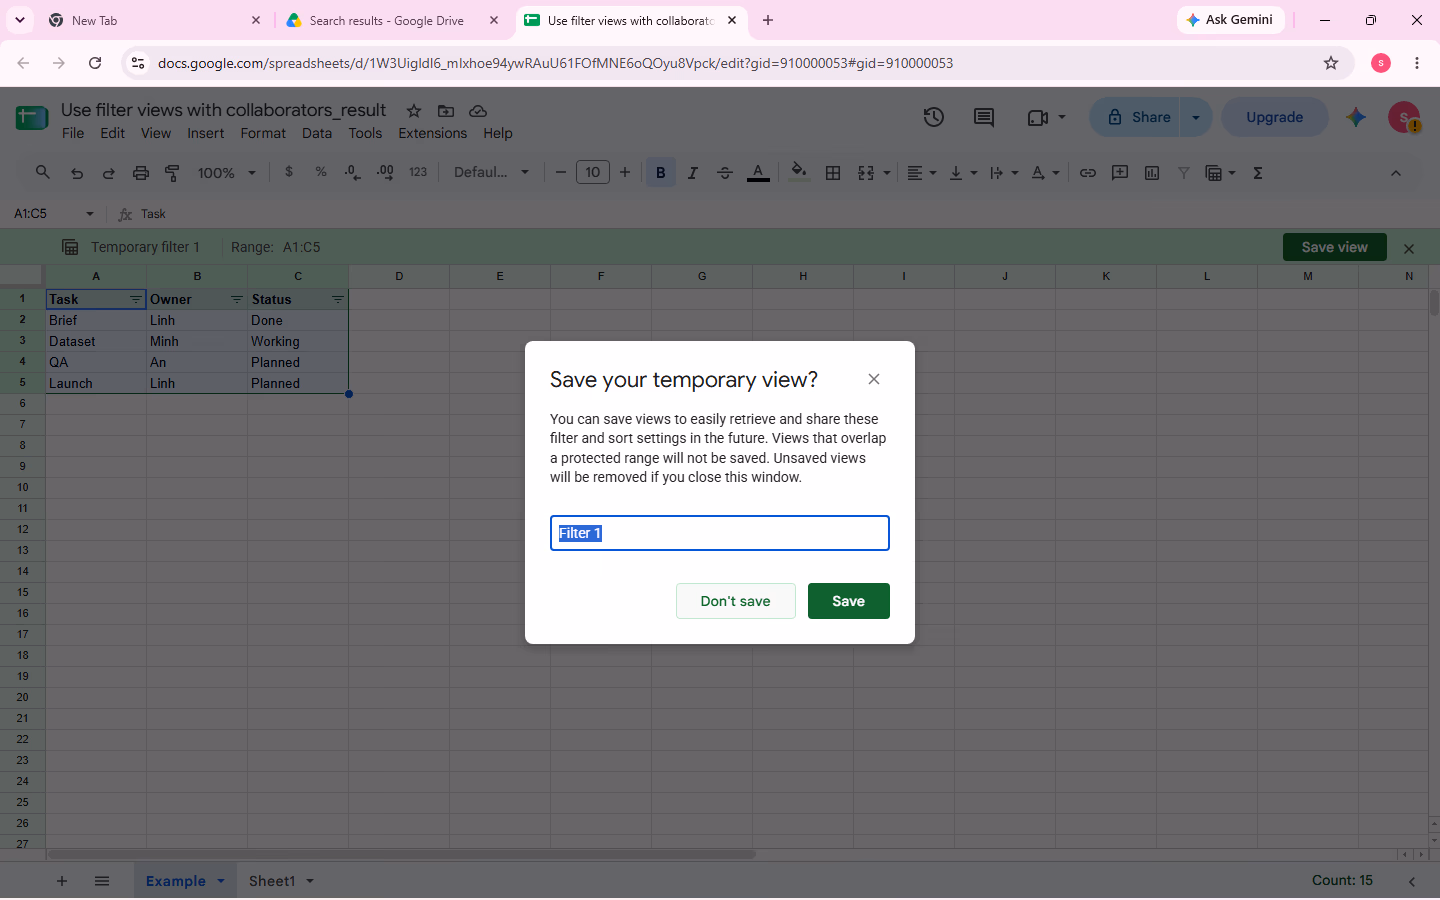
Task: Click the insert chart icon
Action: (1152, 173)
